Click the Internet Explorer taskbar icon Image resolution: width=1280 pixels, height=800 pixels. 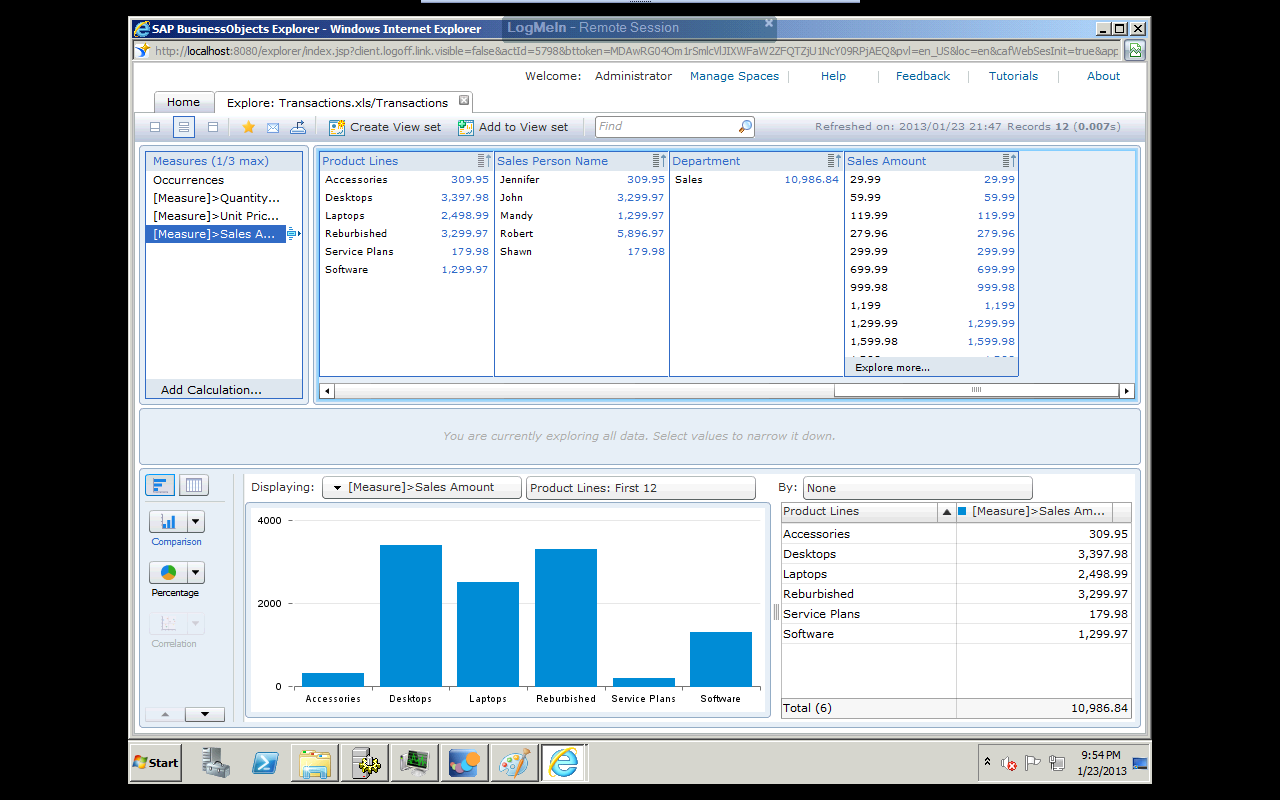(x=564, y=763)
